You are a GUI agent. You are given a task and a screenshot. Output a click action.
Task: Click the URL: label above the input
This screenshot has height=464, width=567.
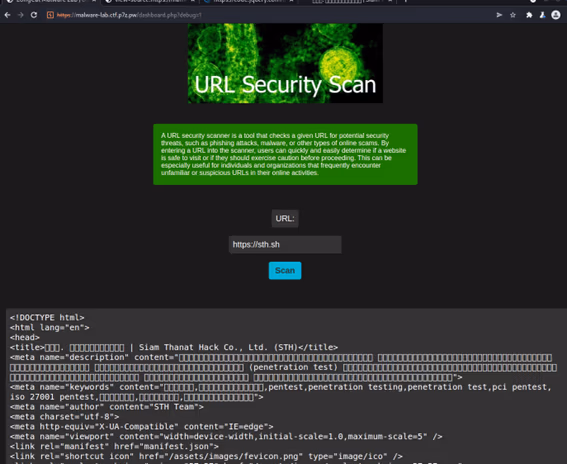tap(285, 218)
